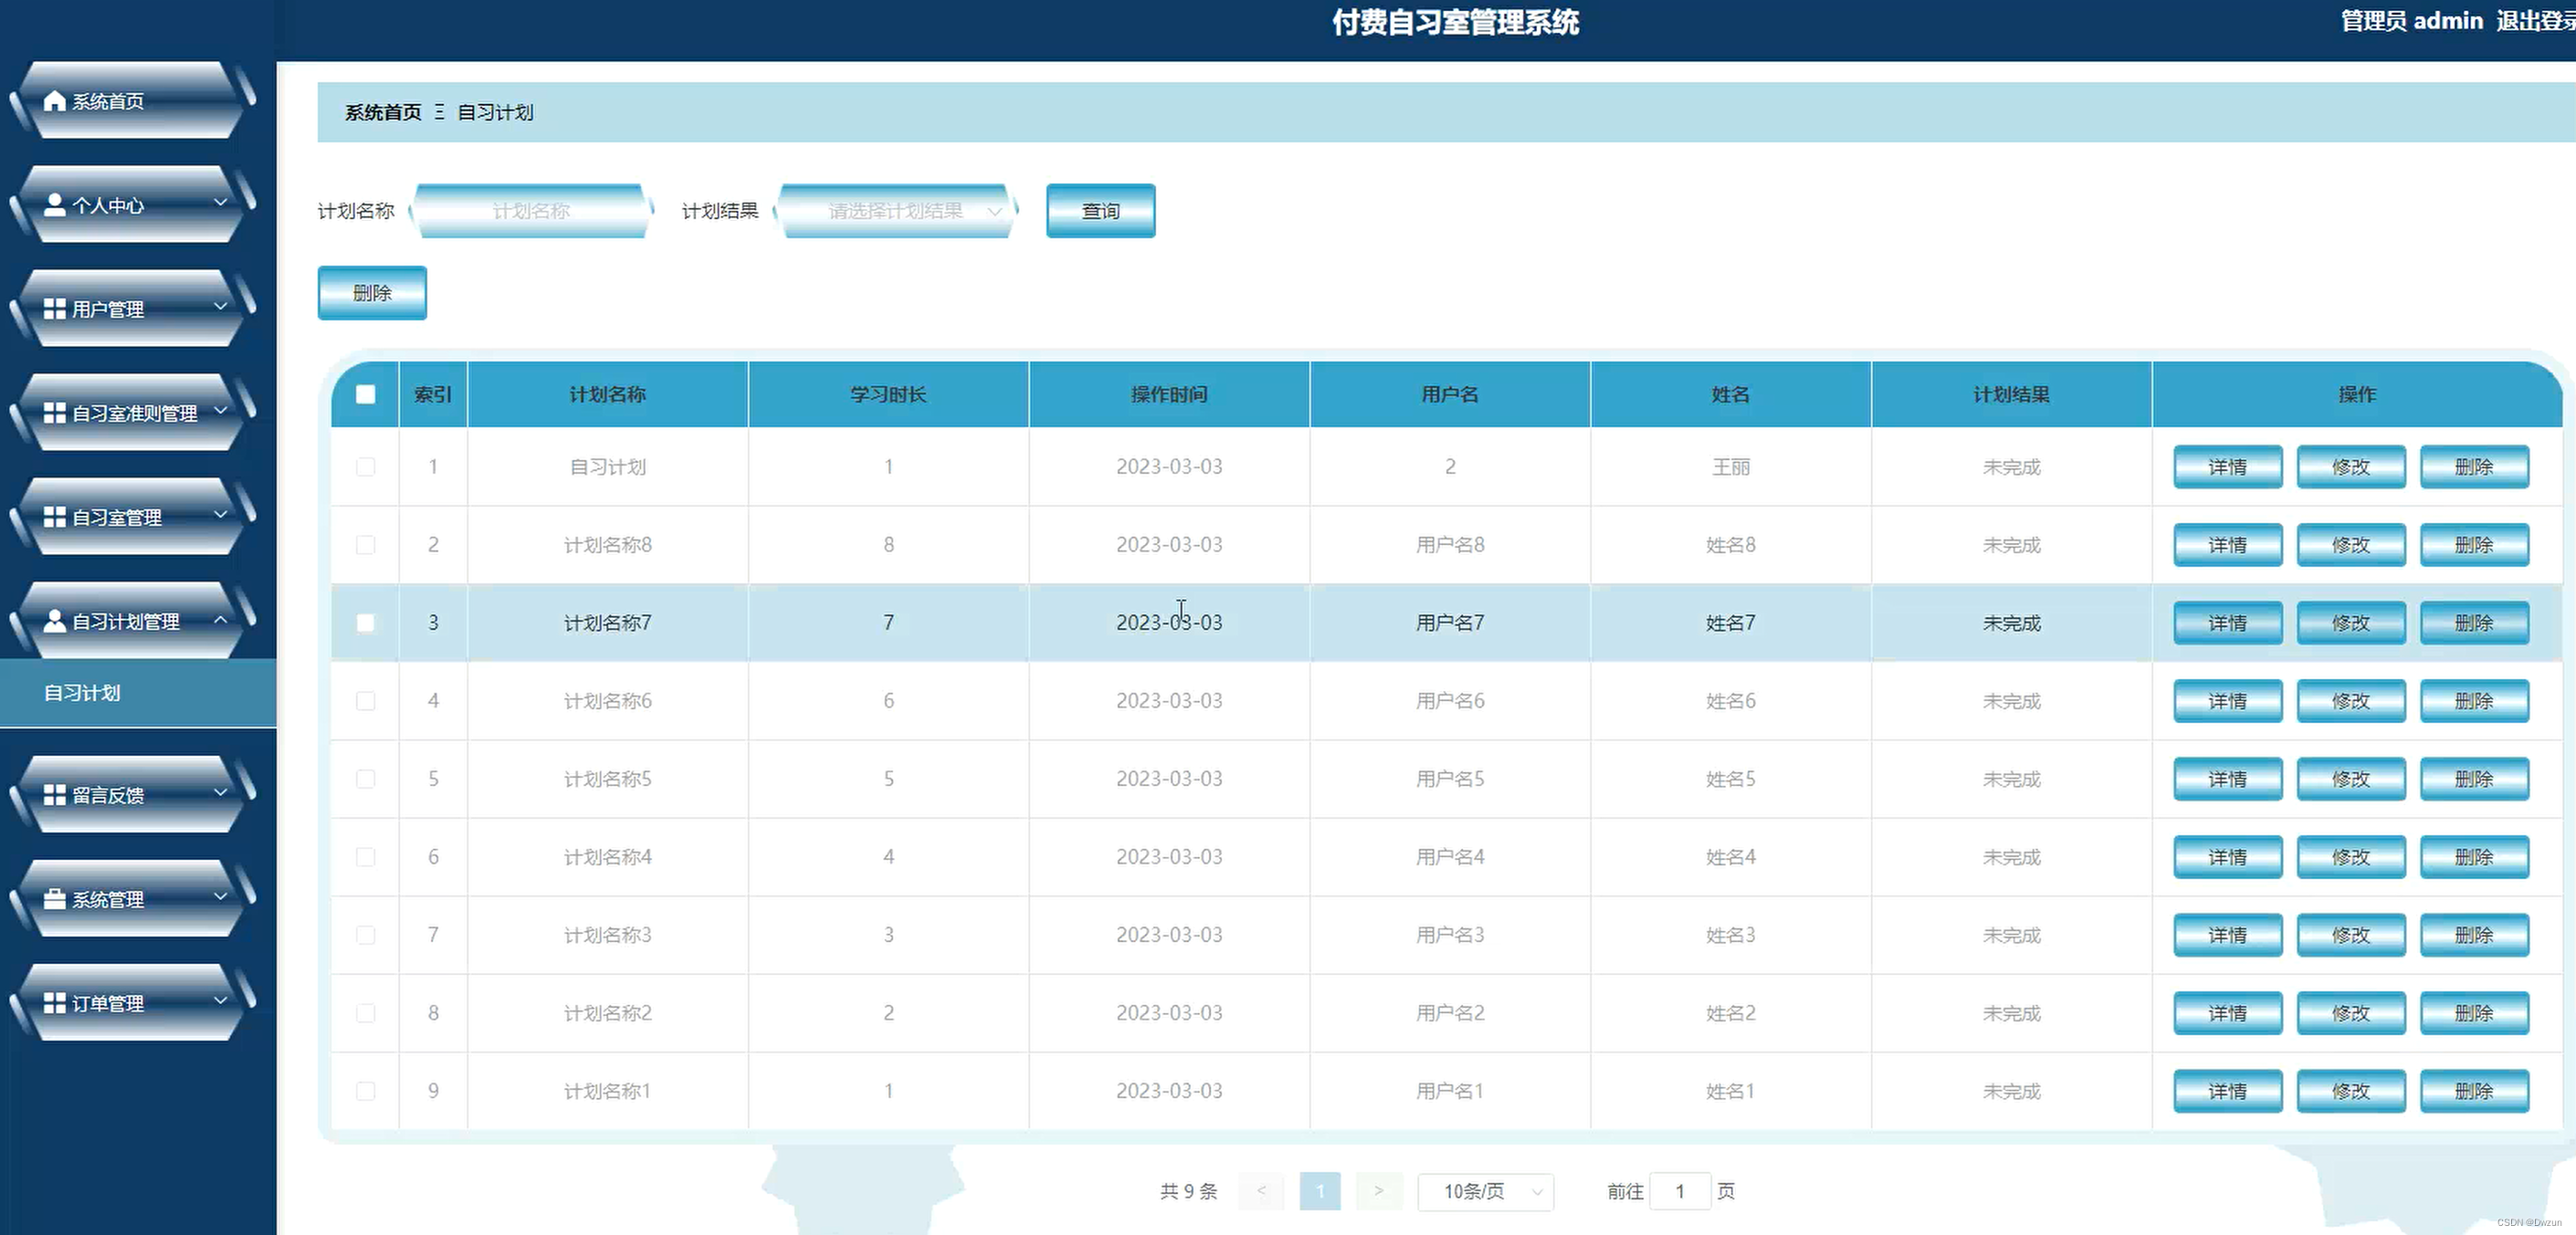Click the 学习时长 column header
This screenshot has height=1235, width=2576.
pos(888,394)
